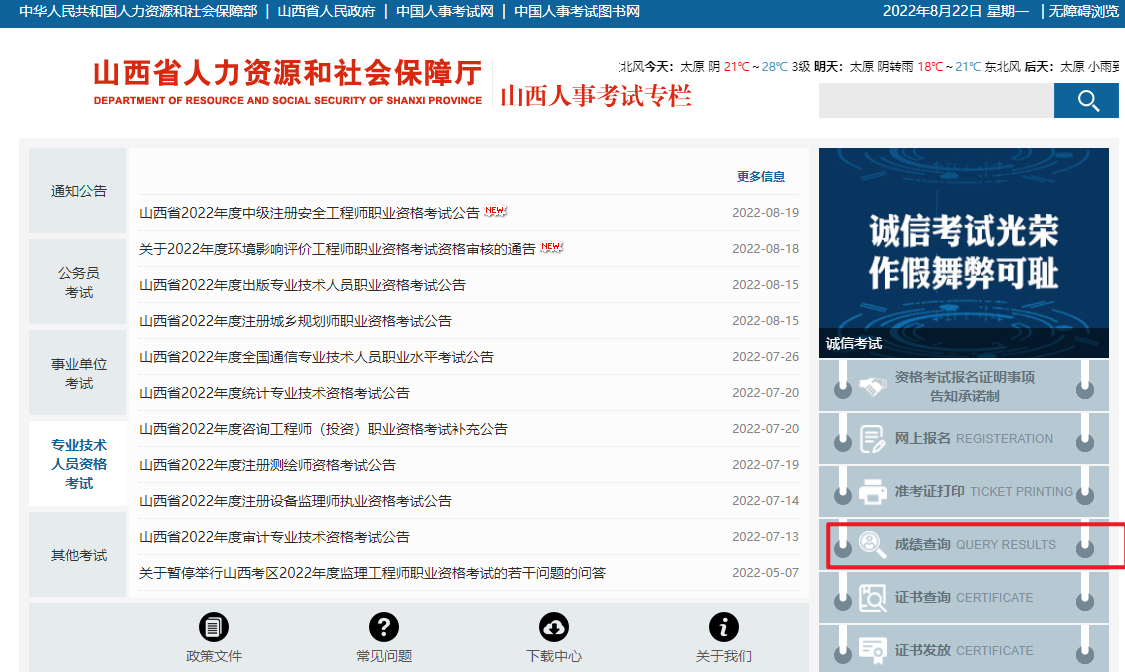Open 山西省2022年度注册设备监理师执业资格考试公告
The width and height of the screenshot is (1125, 672).
point(295,501)
